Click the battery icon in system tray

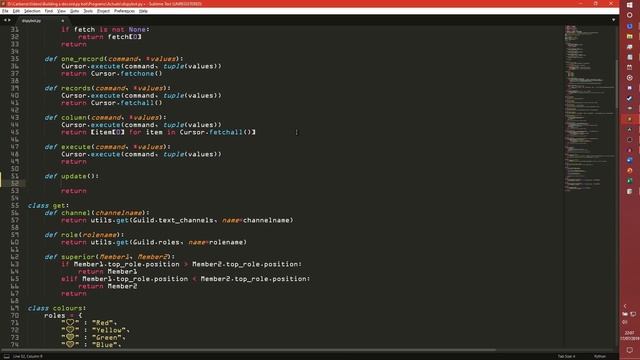click(625, 314)
